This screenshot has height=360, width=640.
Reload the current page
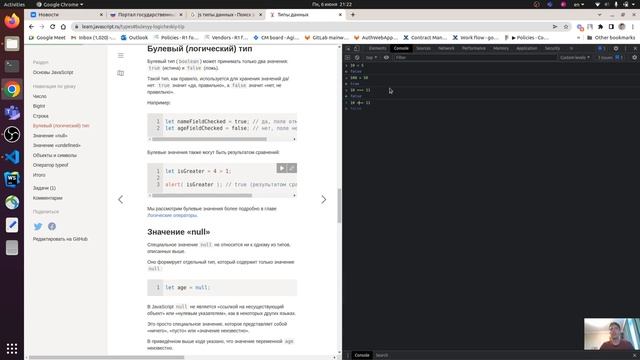pos(53,27)
